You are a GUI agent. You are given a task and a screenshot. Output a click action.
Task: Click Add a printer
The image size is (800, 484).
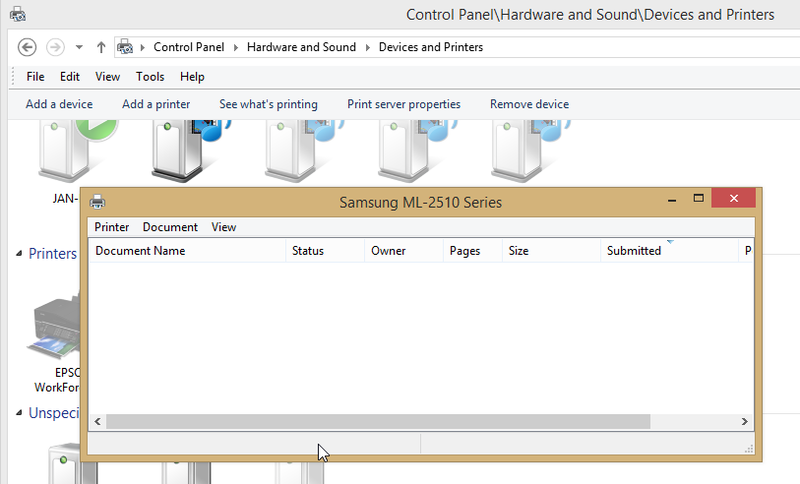(x=156, y=104)
